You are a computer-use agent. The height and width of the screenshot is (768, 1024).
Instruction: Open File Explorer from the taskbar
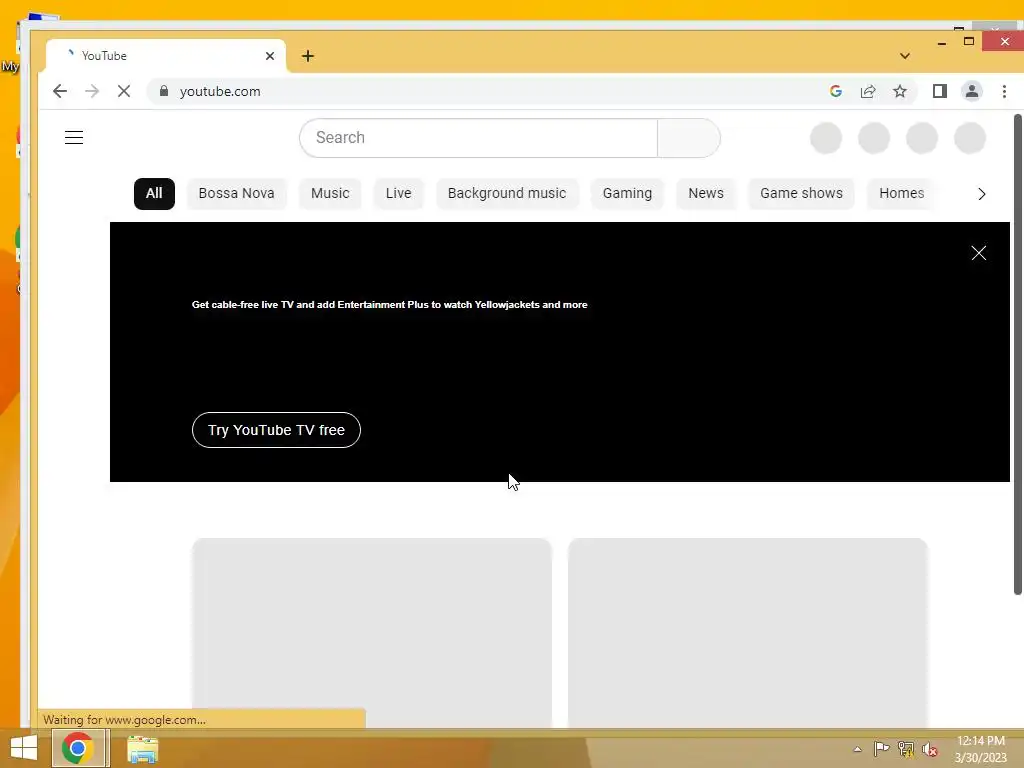142,749
